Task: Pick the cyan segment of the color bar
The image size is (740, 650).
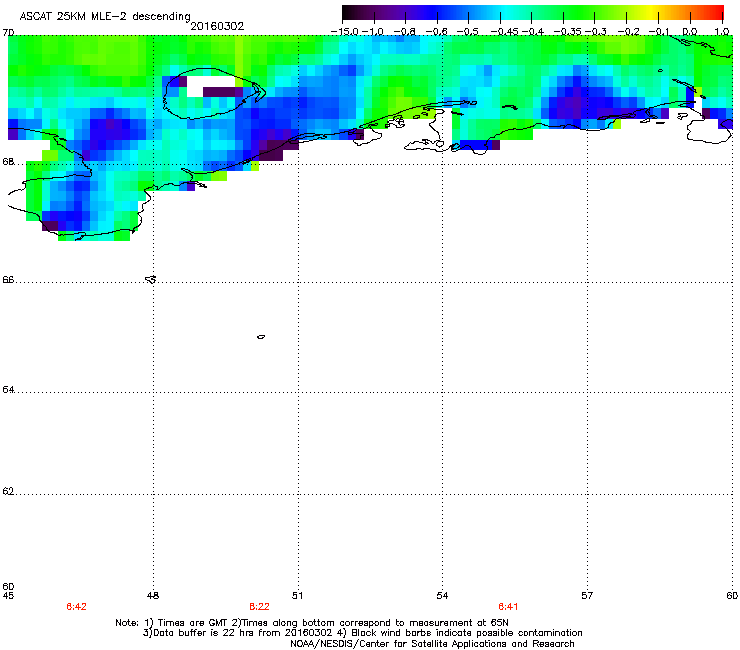Action: click(507, 12)
